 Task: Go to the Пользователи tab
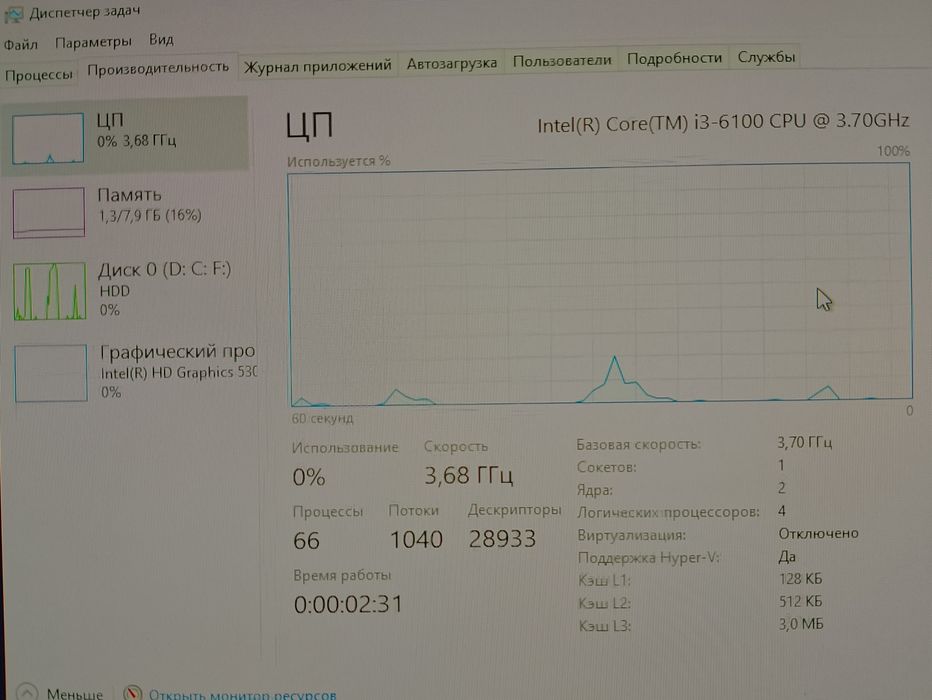click(562, 61)
